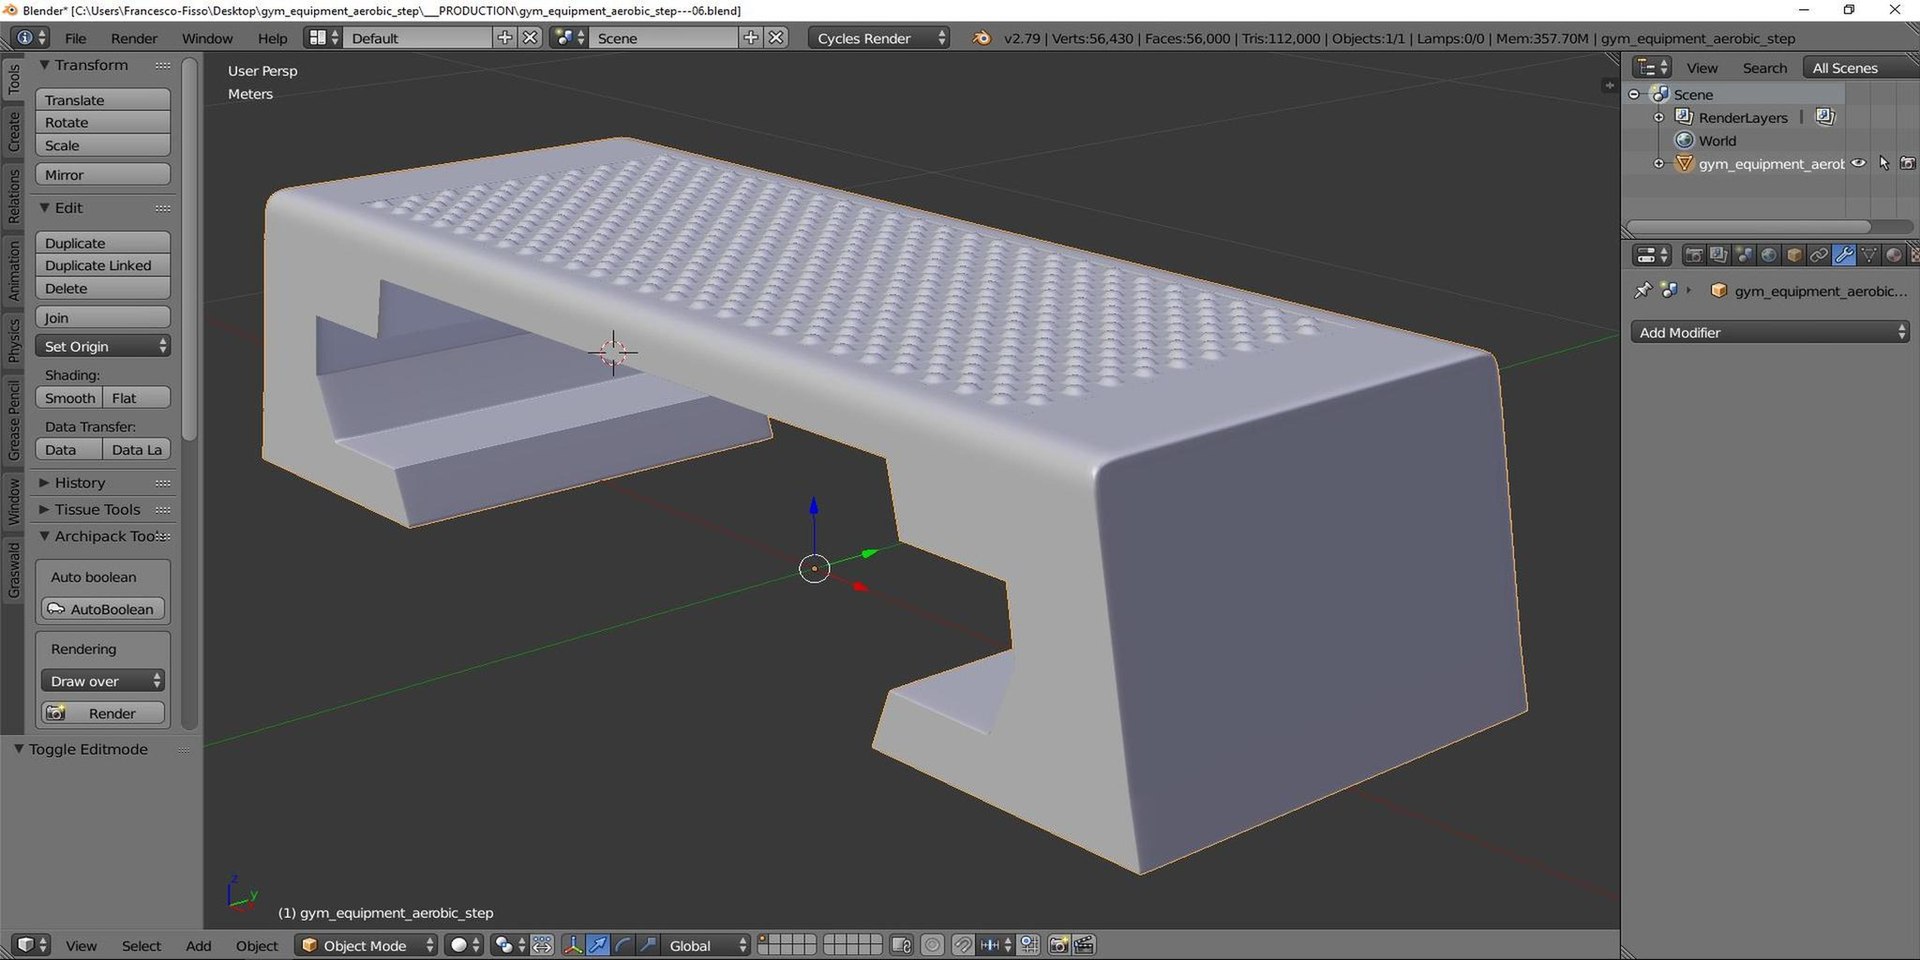Open the World properties globe tab
This screenshot has width=1920, height=960.
[x=1768, y=256]
